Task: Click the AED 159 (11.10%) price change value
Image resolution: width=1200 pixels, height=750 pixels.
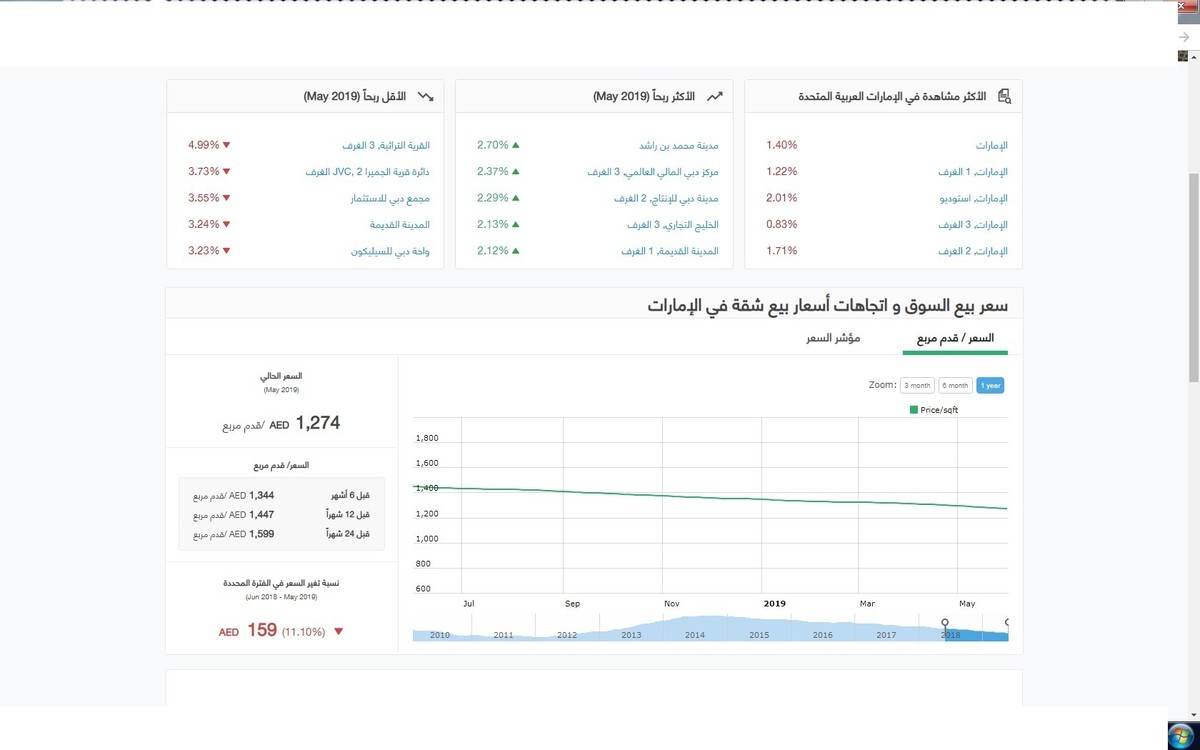Action: (x=272, y=631)
